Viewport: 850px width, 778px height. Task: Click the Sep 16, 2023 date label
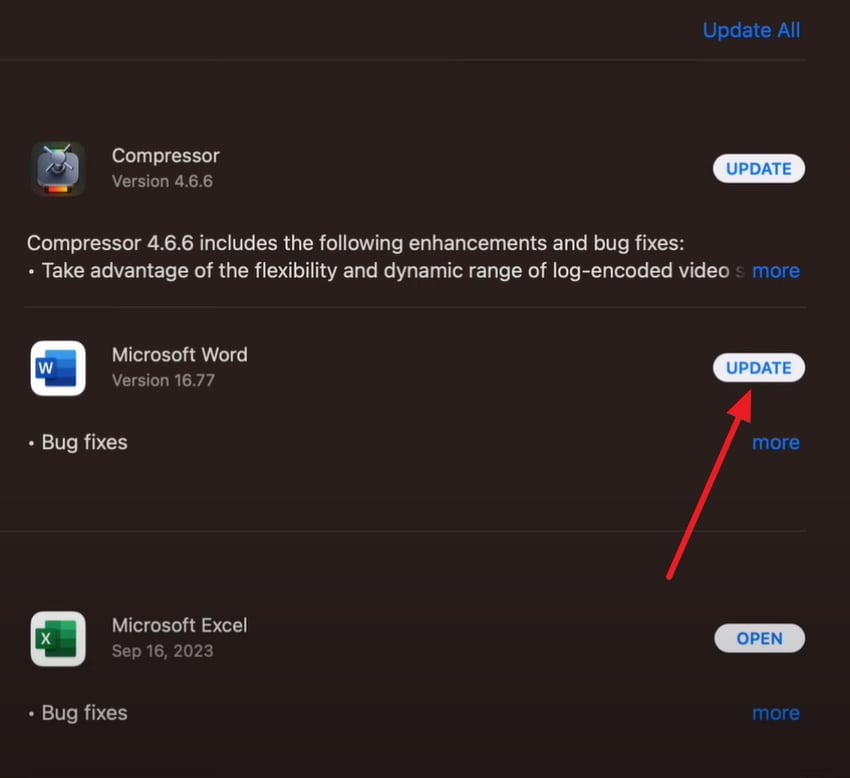[x=162, y=651]
